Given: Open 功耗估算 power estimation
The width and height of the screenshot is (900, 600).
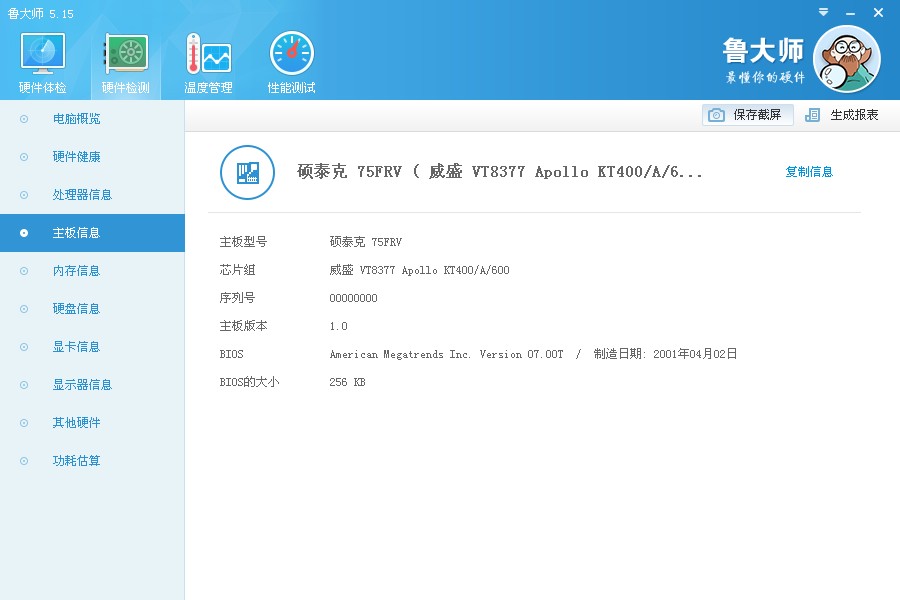Looking at the screenshot, I should point(92,460).
